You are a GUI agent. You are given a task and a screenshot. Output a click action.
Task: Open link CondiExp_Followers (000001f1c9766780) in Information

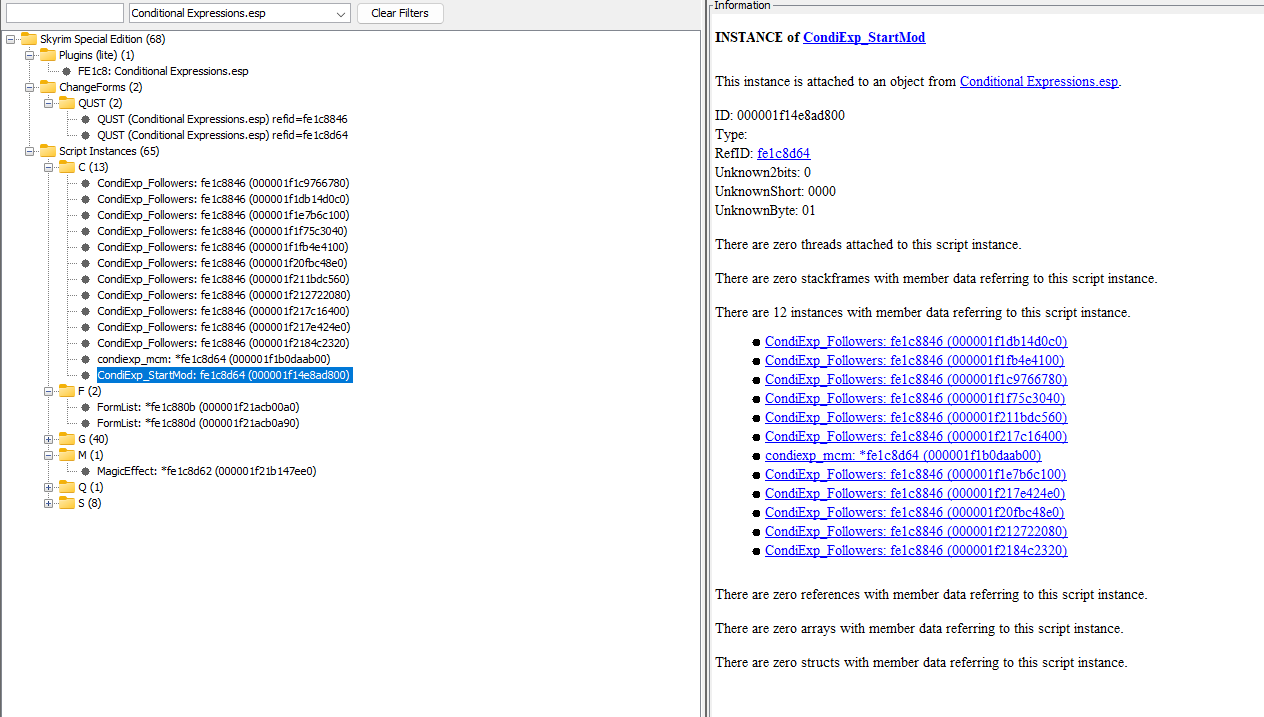pos(916,379)
